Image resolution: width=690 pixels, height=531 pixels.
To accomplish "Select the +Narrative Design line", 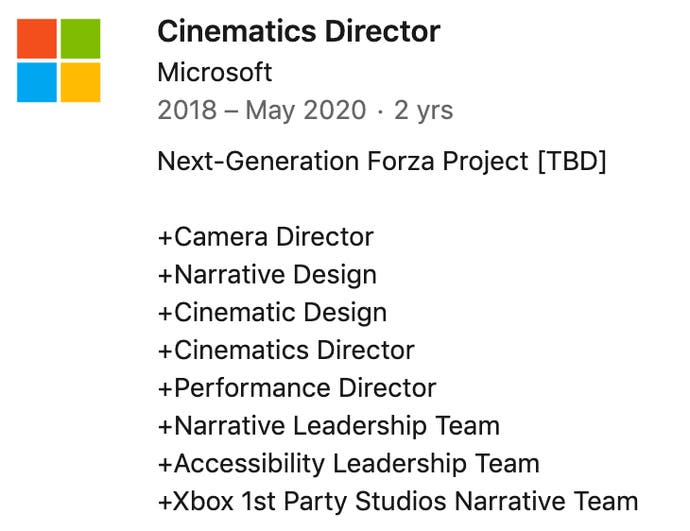I will (x=267, y=275).
